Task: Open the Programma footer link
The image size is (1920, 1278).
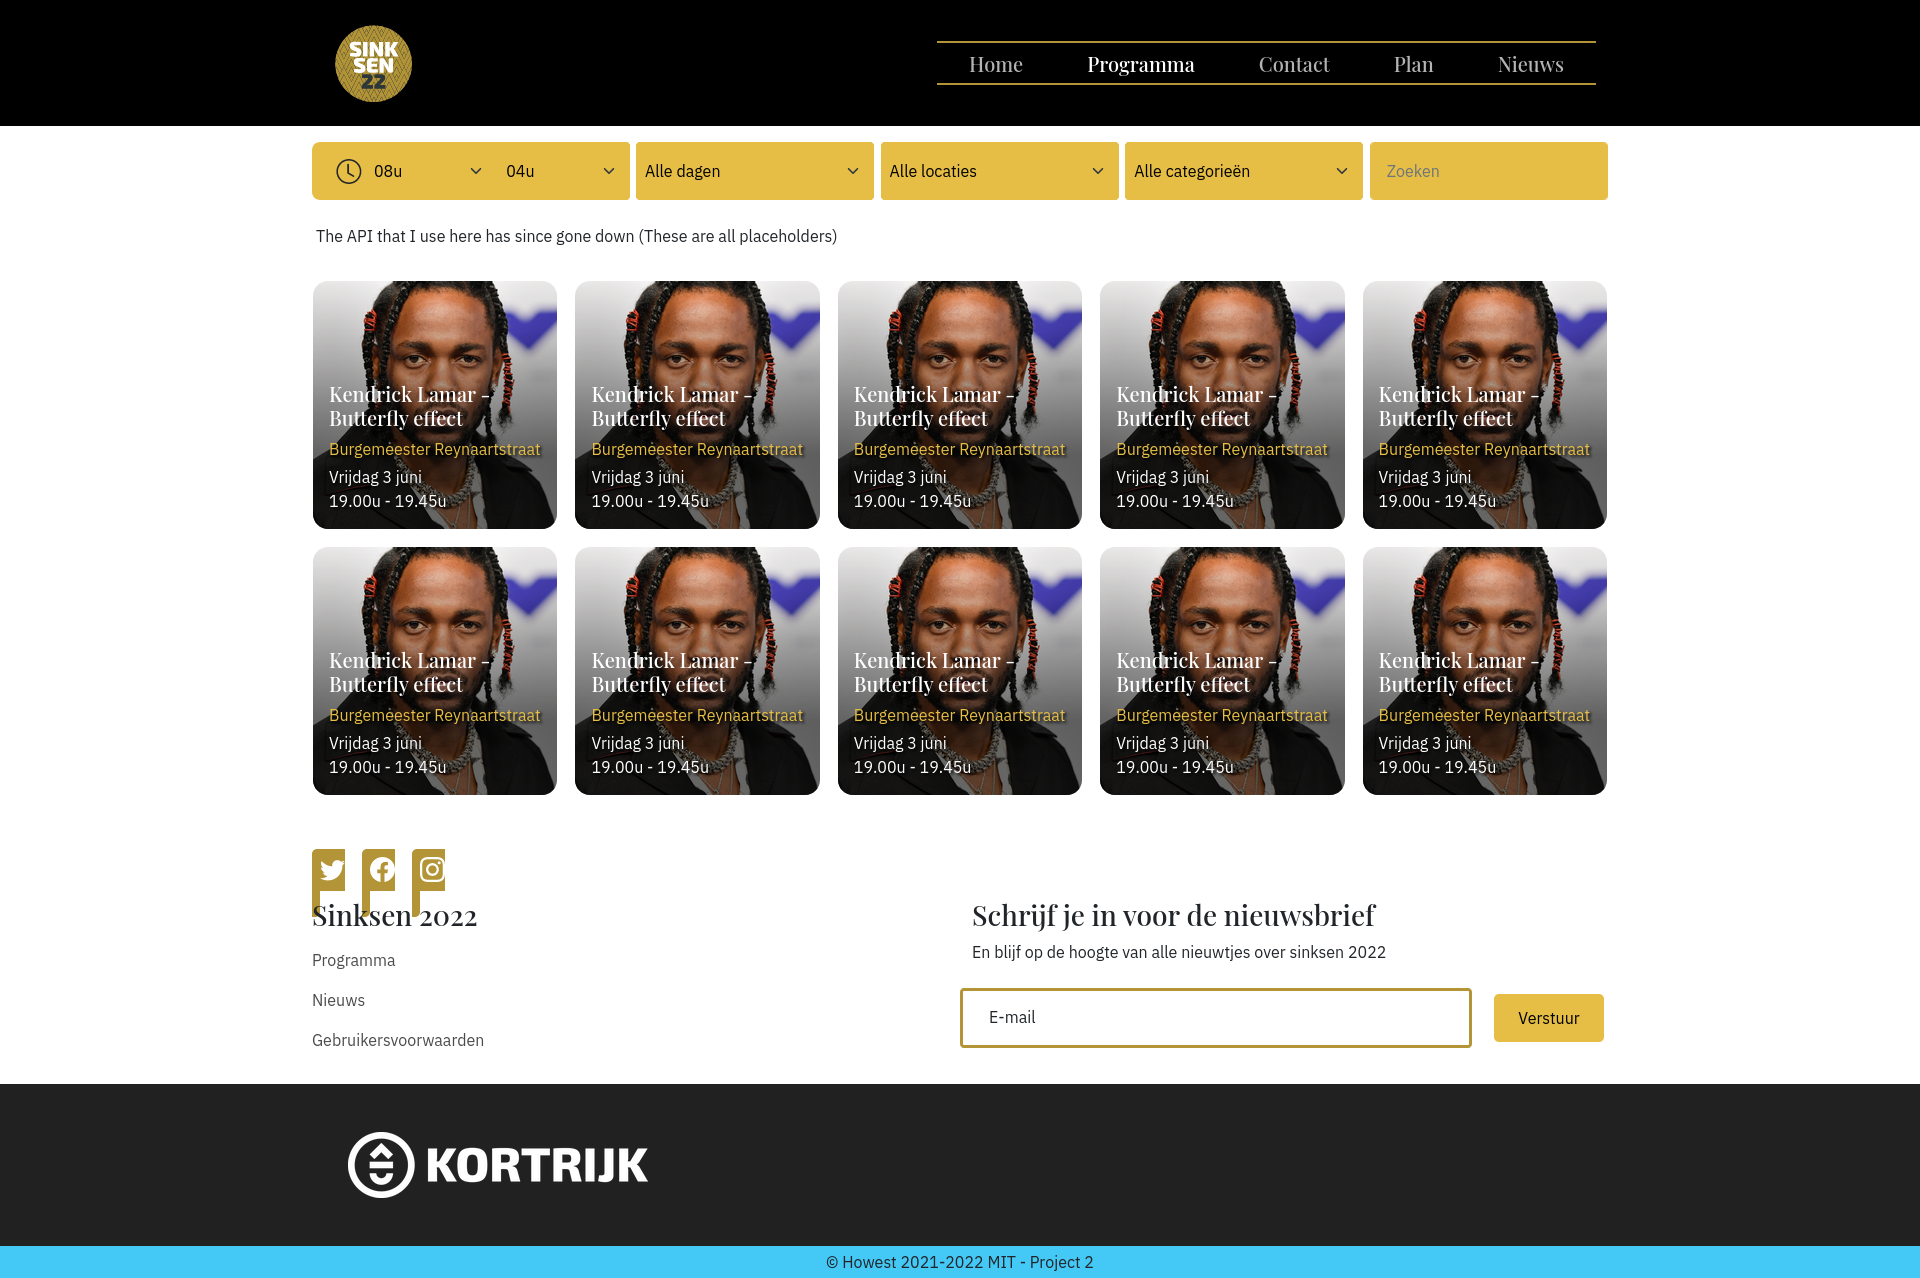Action: [354, 960]
